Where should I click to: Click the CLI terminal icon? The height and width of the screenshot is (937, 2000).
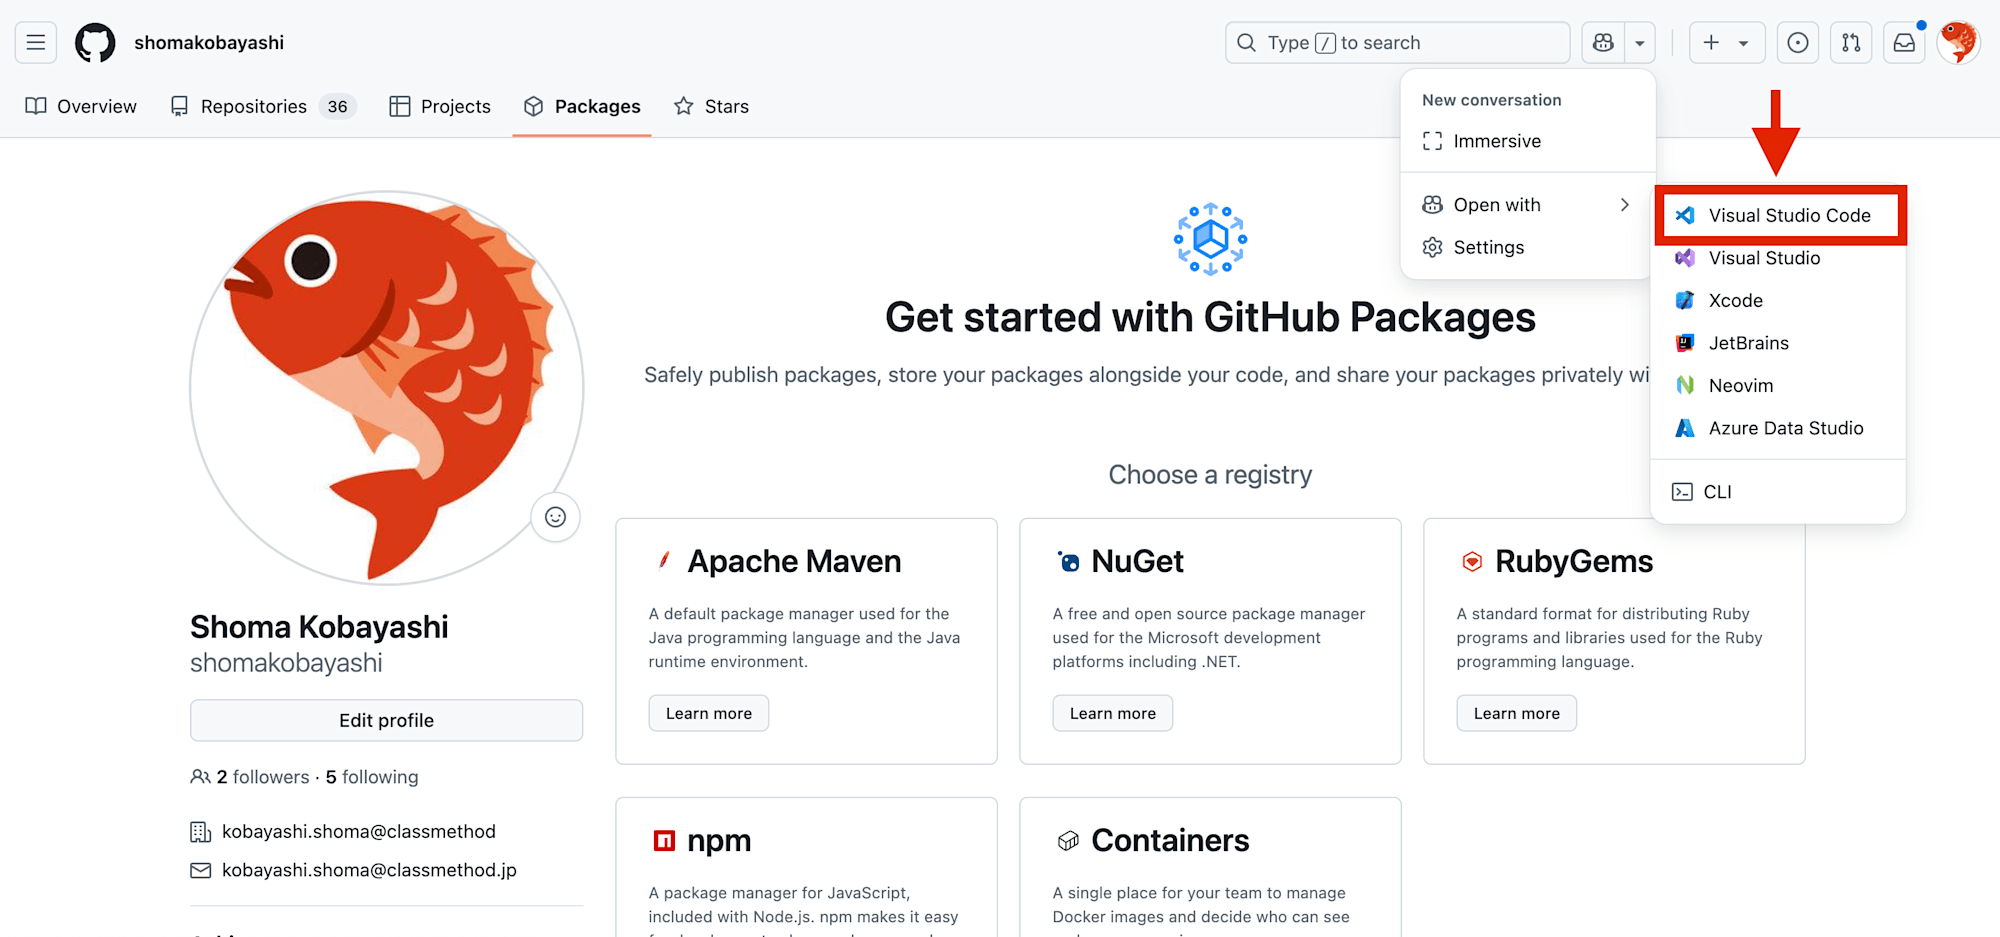pos(1682,491)
